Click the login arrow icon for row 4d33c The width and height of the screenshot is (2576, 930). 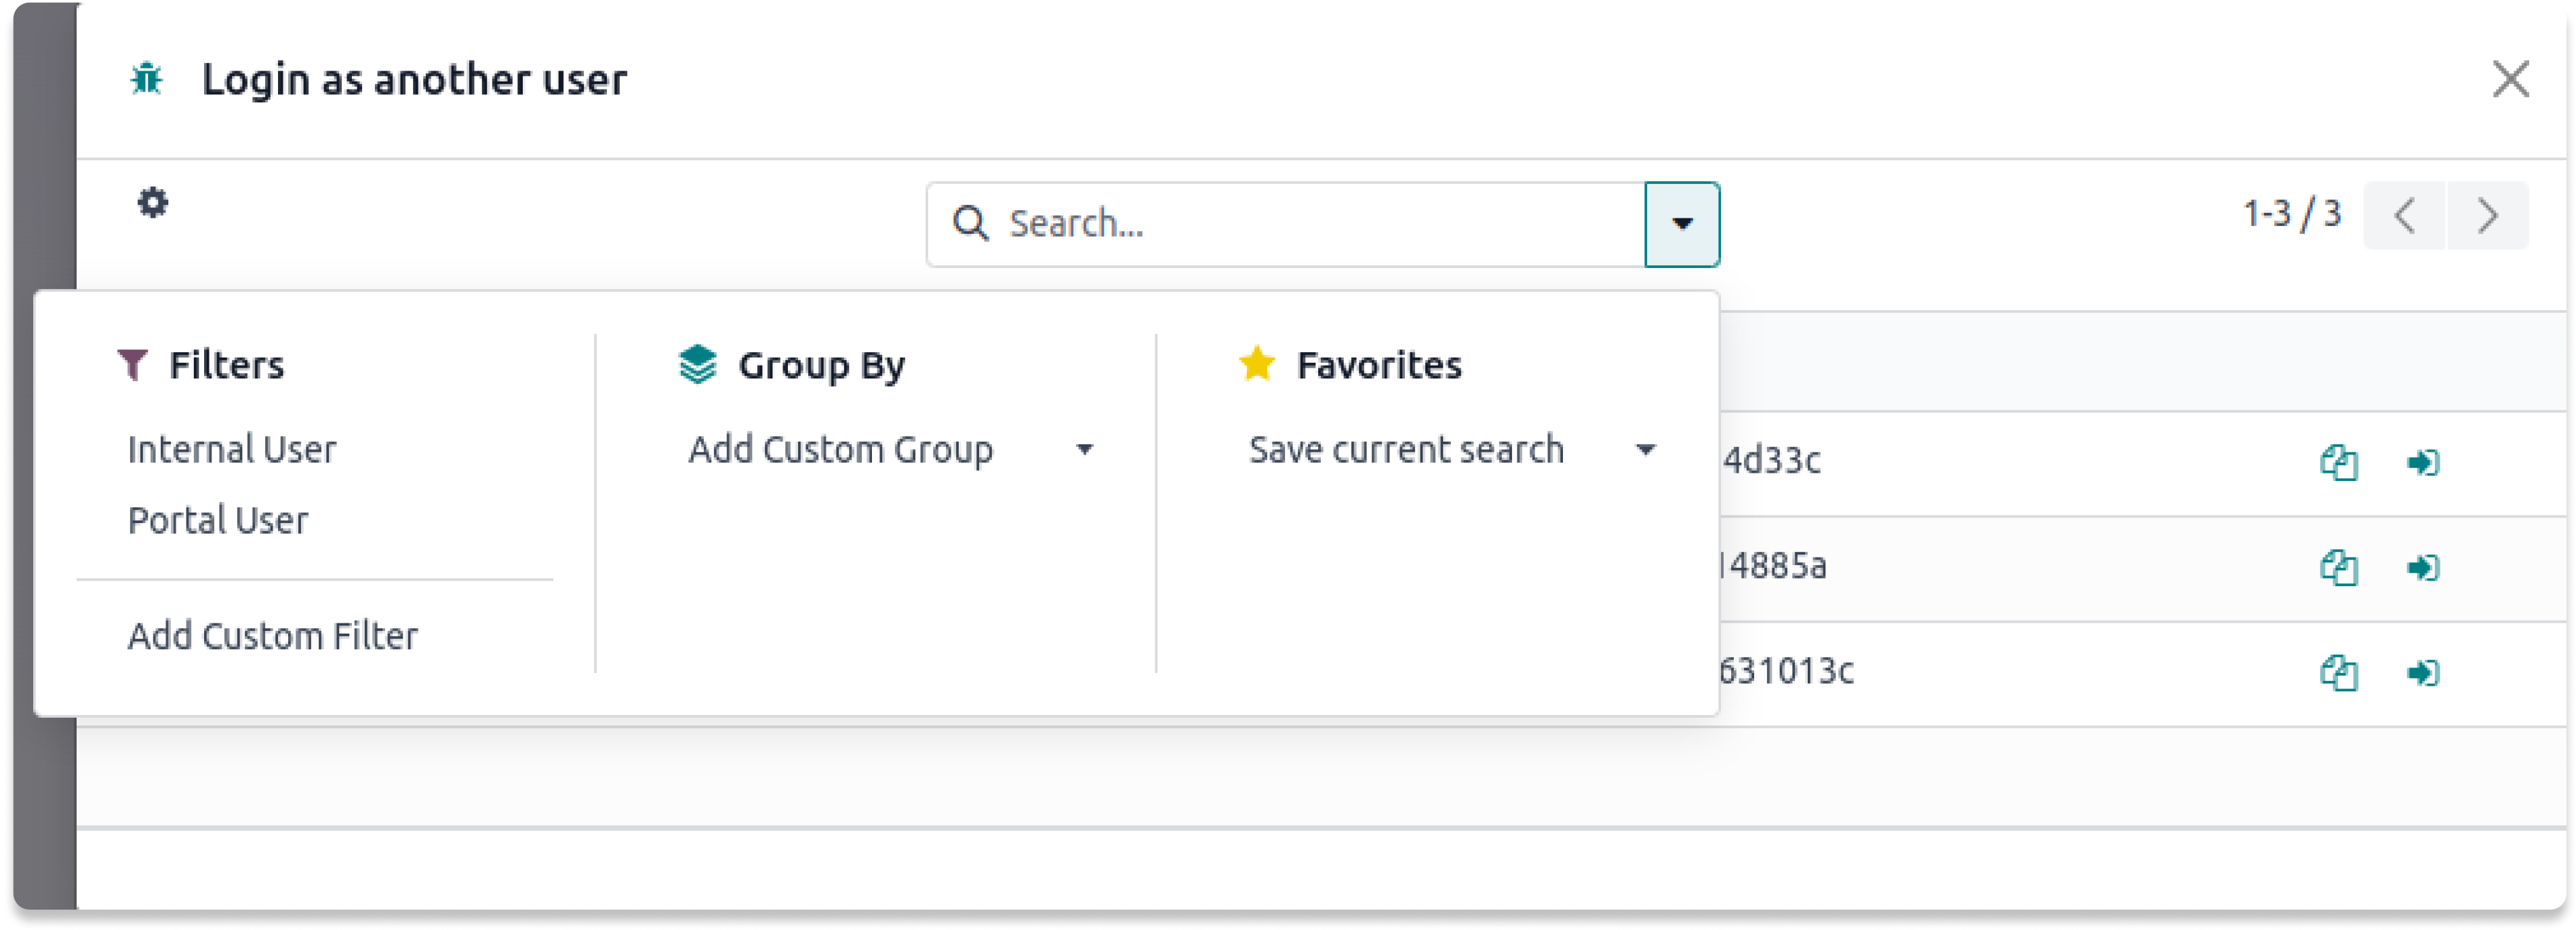click(x=2422, y=463)
